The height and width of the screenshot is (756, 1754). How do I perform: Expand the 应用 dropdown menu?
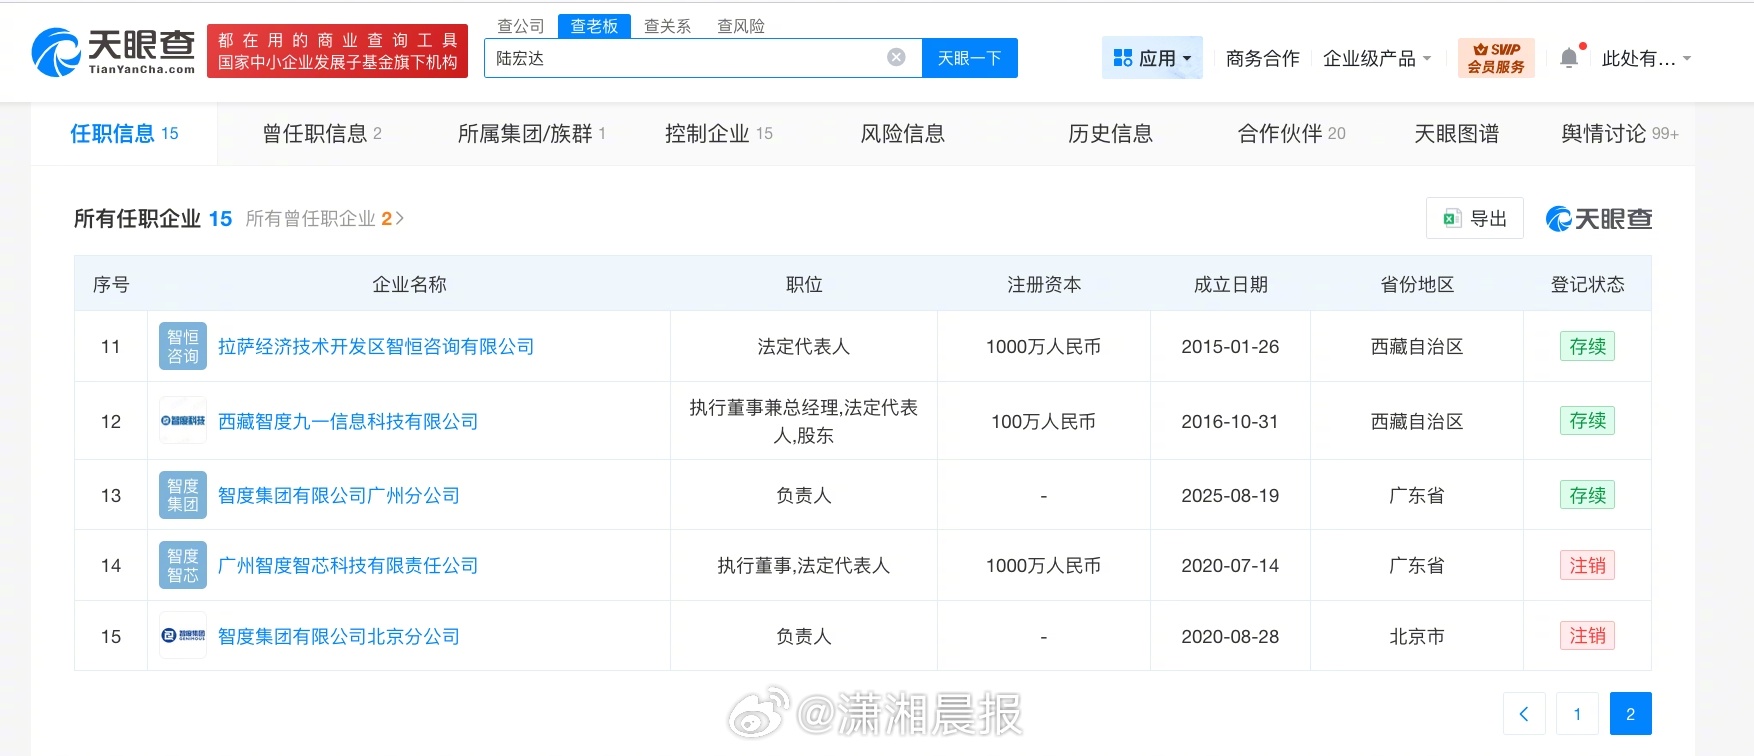point(1152,58)
